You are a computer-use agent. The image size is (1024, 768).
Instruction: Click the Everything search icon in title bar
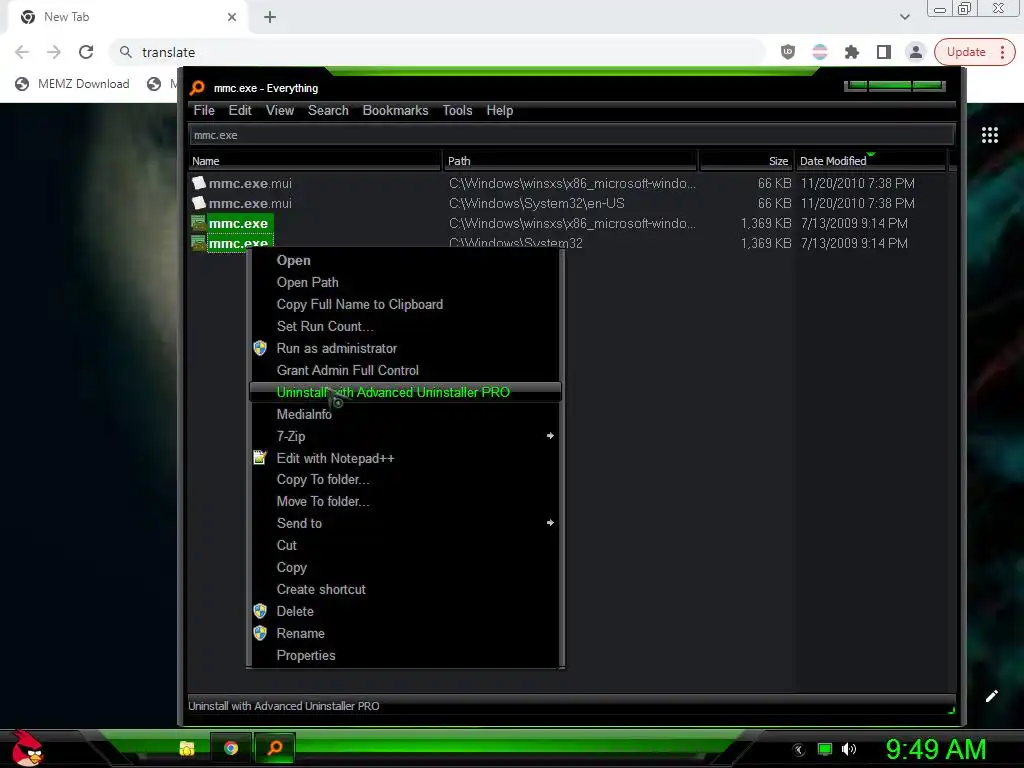coord(197,88)
